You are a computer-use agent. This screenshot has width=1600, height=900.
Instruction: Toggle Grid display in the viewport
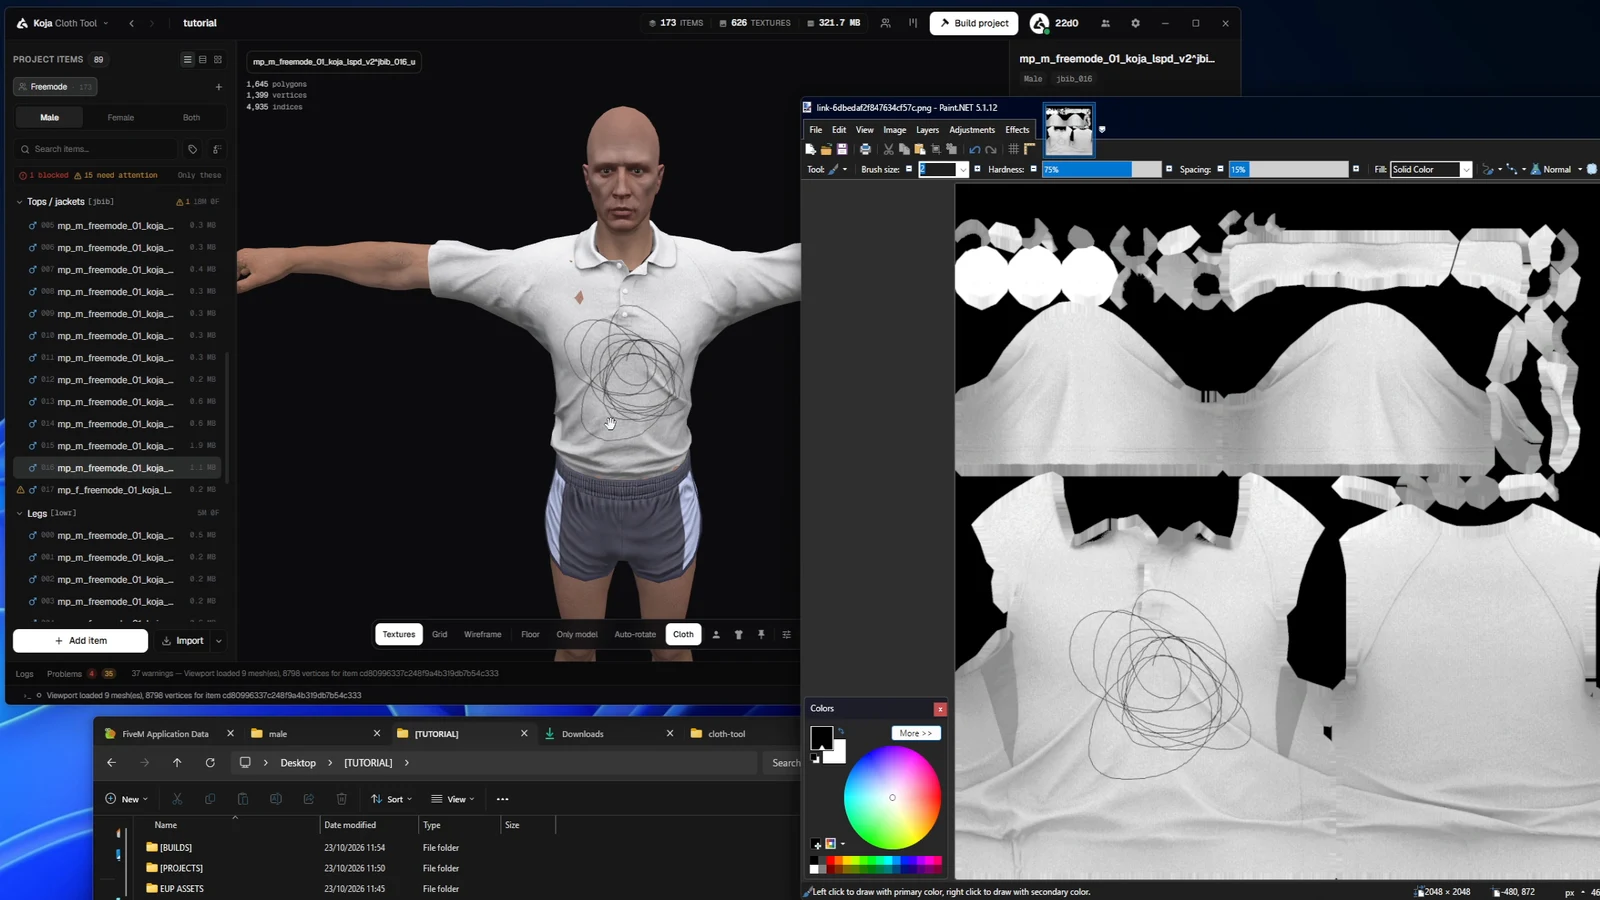tap(439, 634)
